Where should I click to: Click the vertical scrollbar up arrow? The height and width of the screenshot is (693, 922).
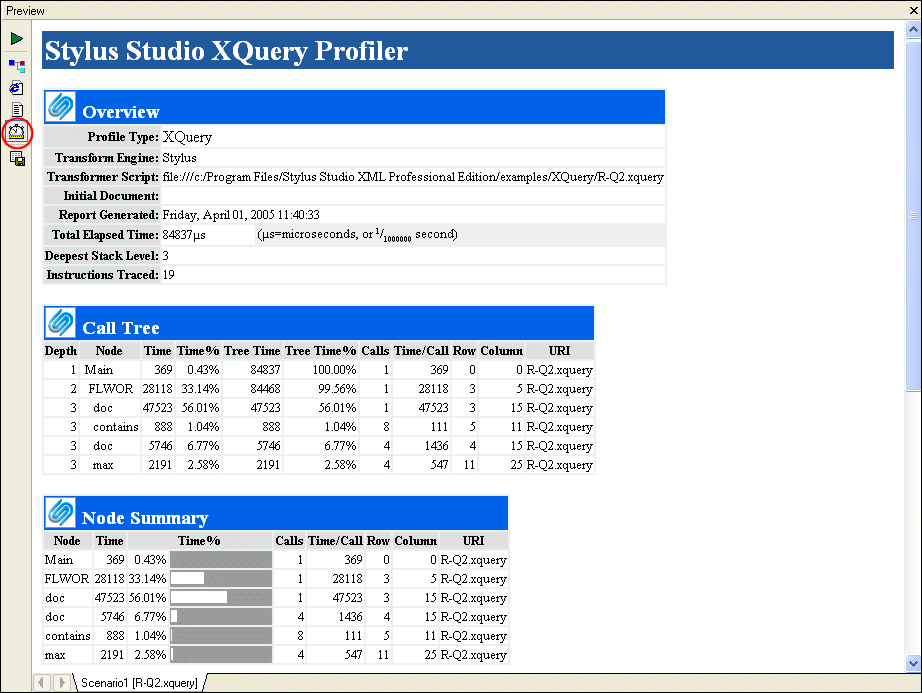[x=912, y=31]
